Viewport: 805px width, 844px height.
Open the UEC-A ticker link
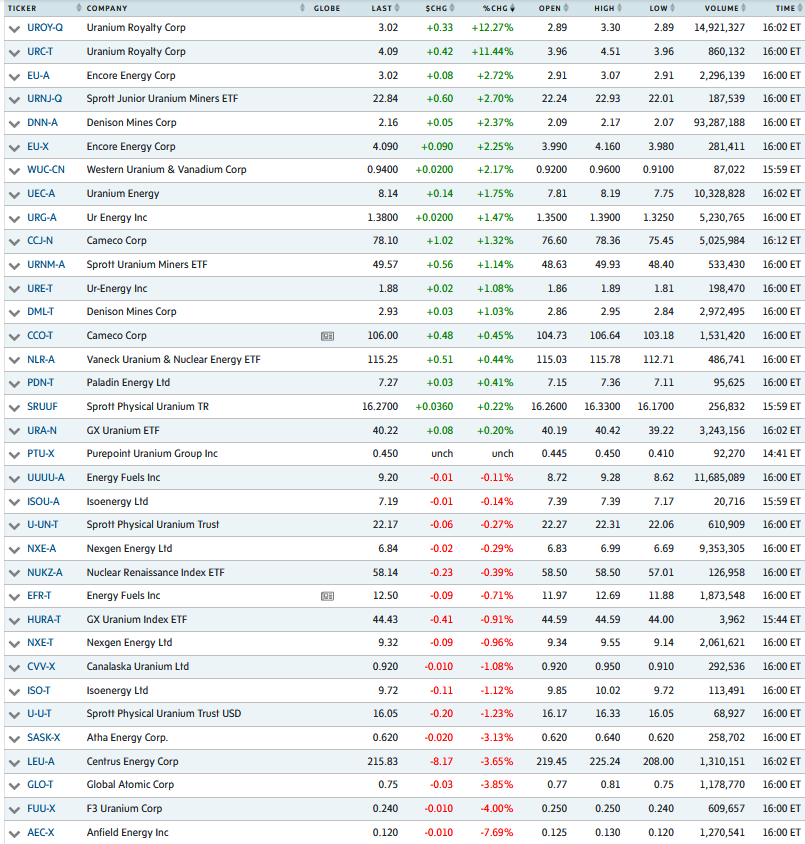coord(41,193)
